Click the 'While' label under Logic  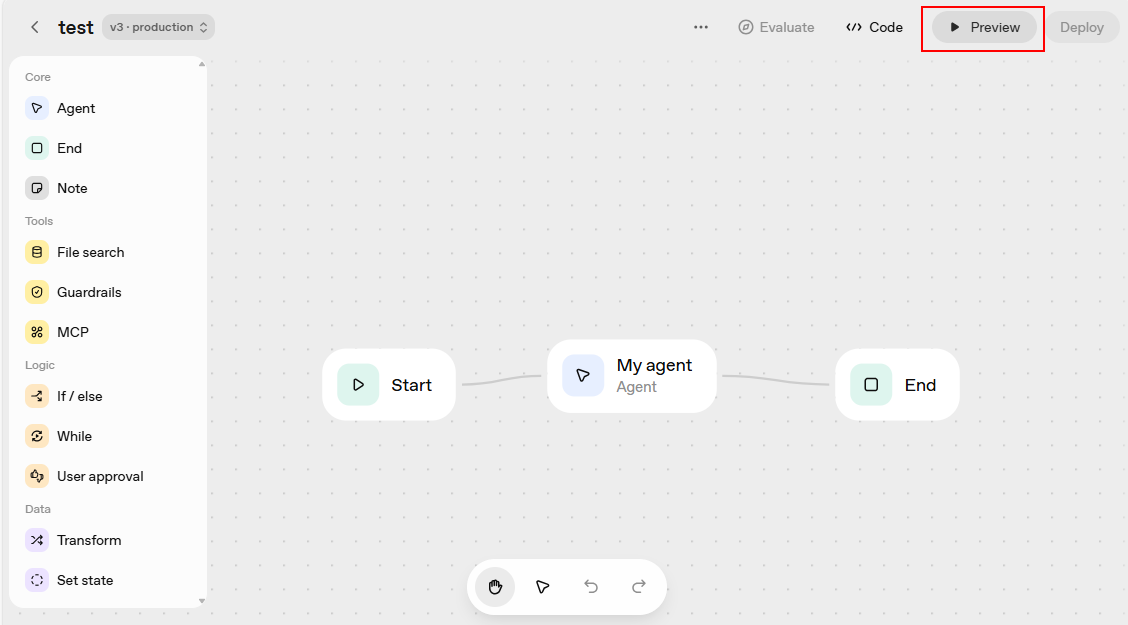click(74, 437)
